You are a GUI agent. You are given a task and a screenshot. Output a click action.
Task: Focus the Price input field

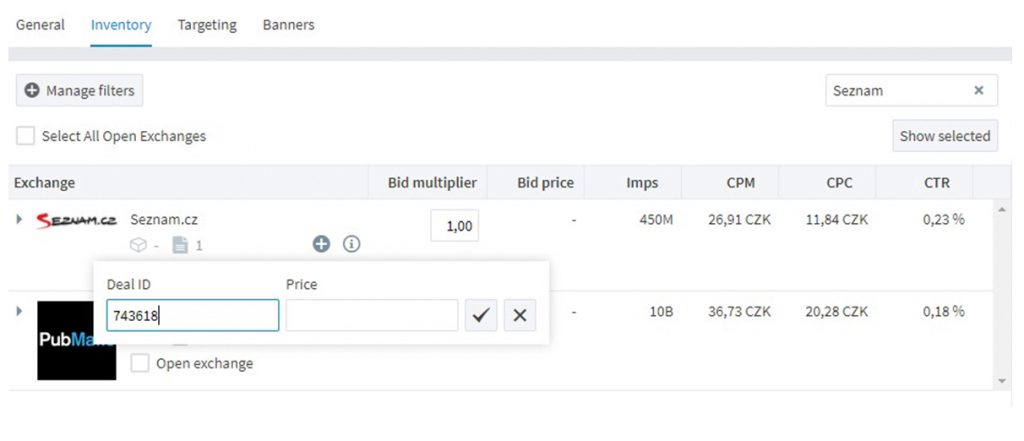pos(372,316)
